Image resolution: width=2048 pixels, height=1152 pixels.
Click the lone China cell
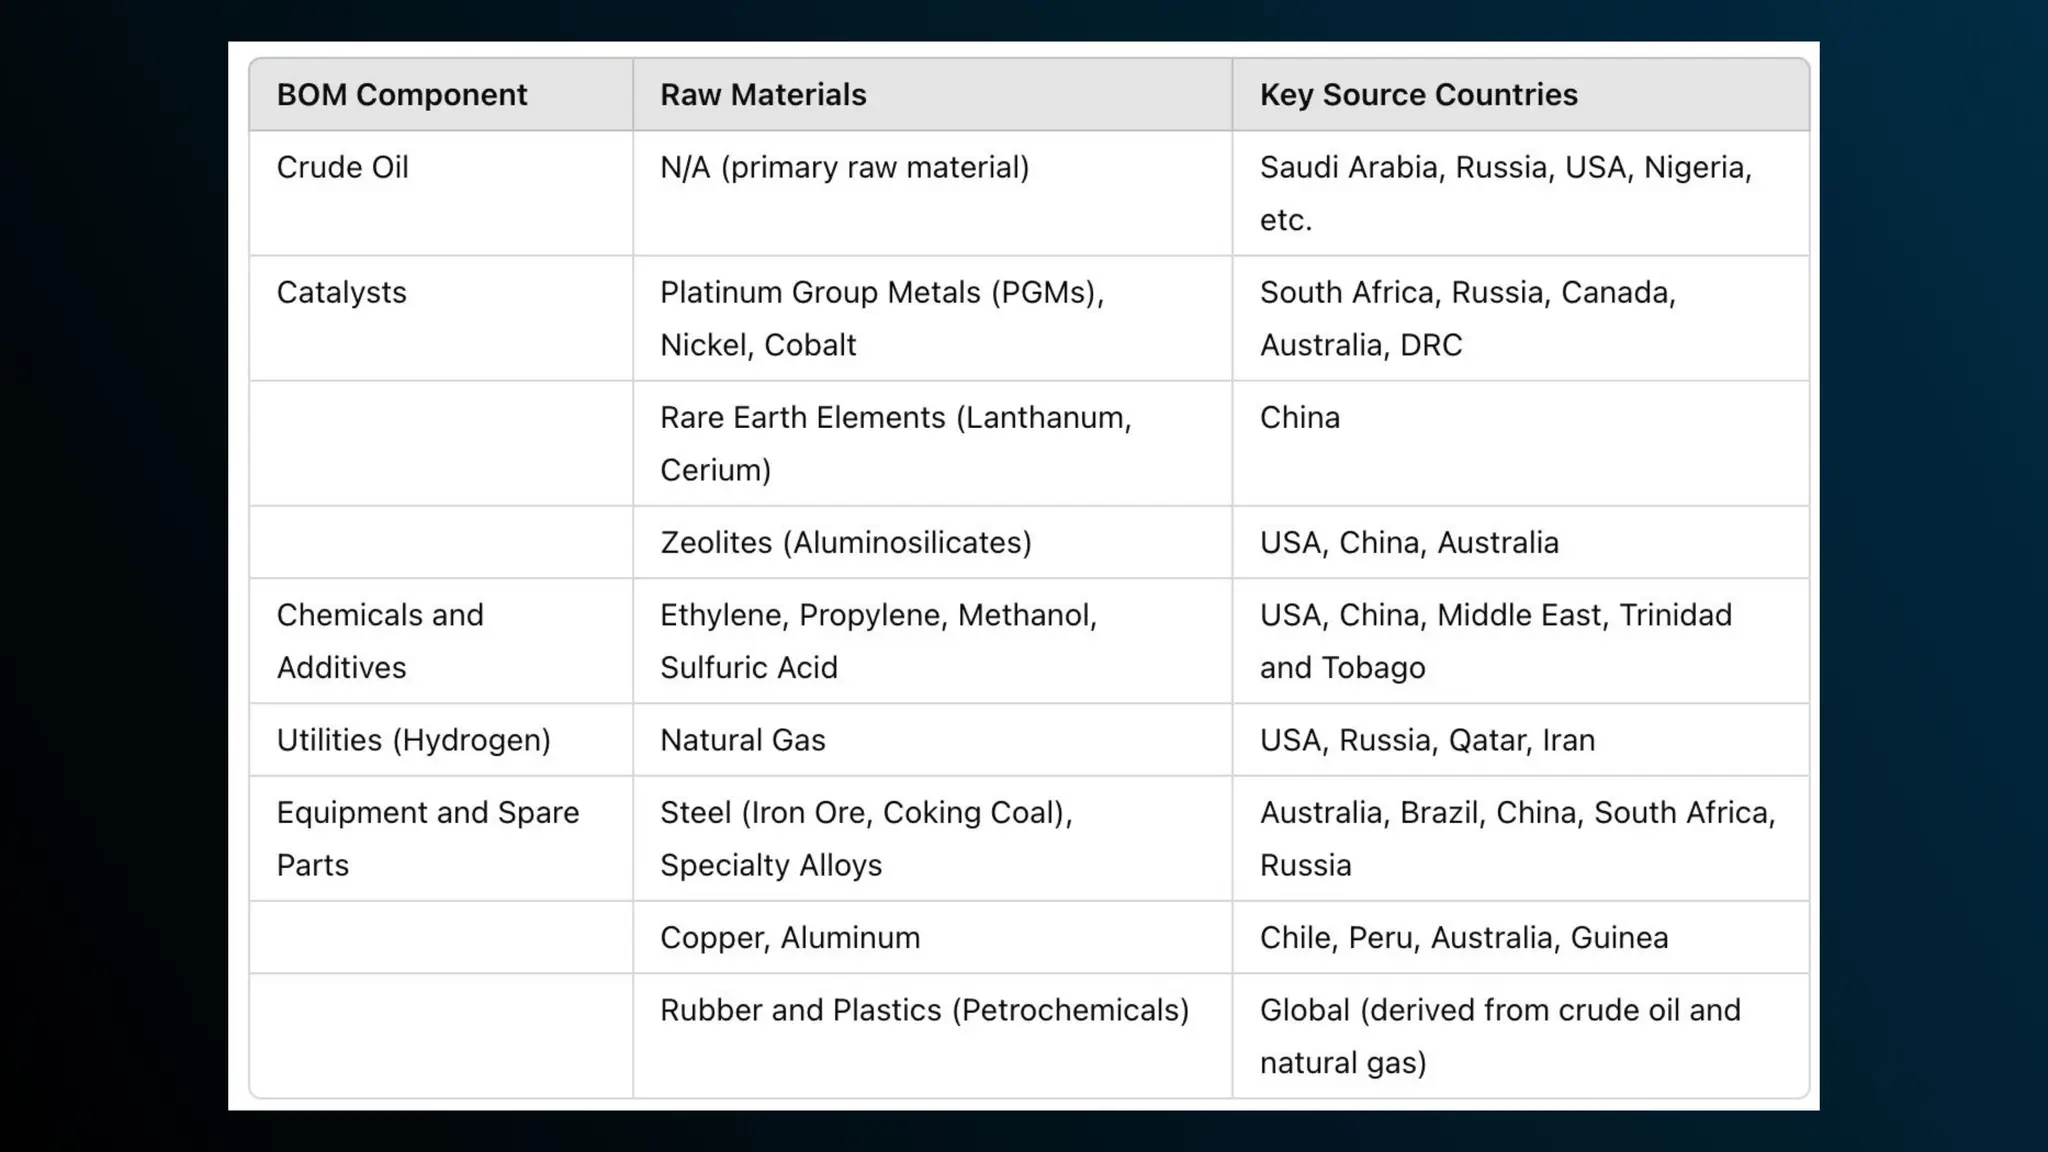[1299, 418]
